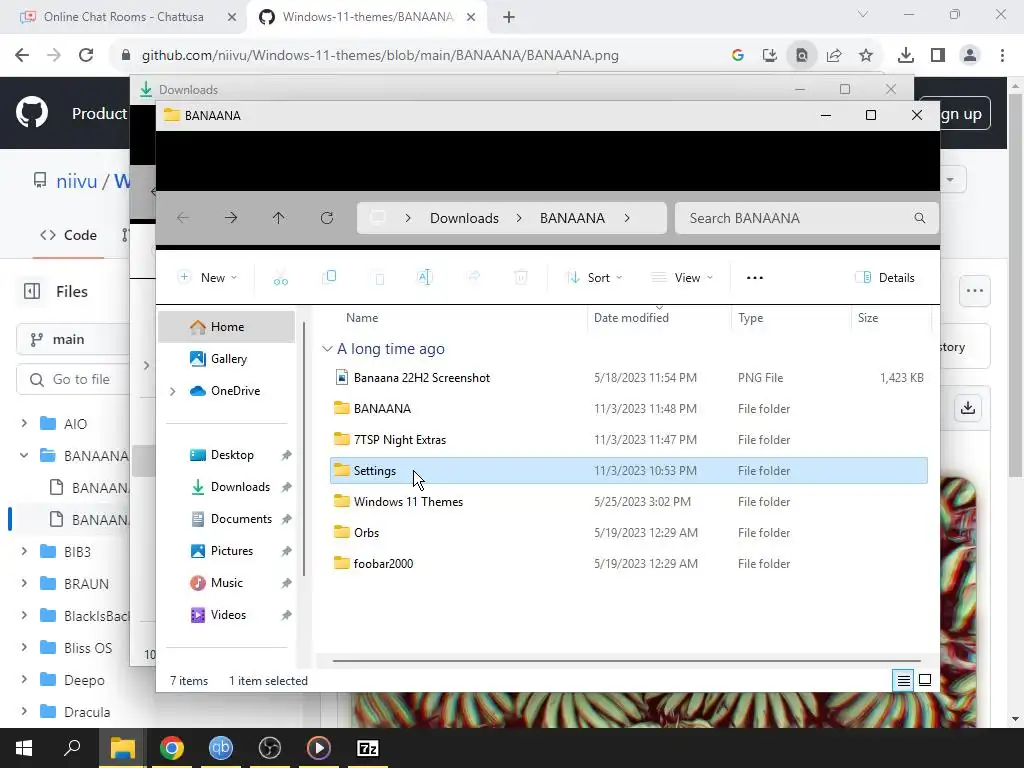Open OBS Studio from taskbar
The height and width of the screenshot is (768, 1024).
pyautogui.click(x=270, y=748)
